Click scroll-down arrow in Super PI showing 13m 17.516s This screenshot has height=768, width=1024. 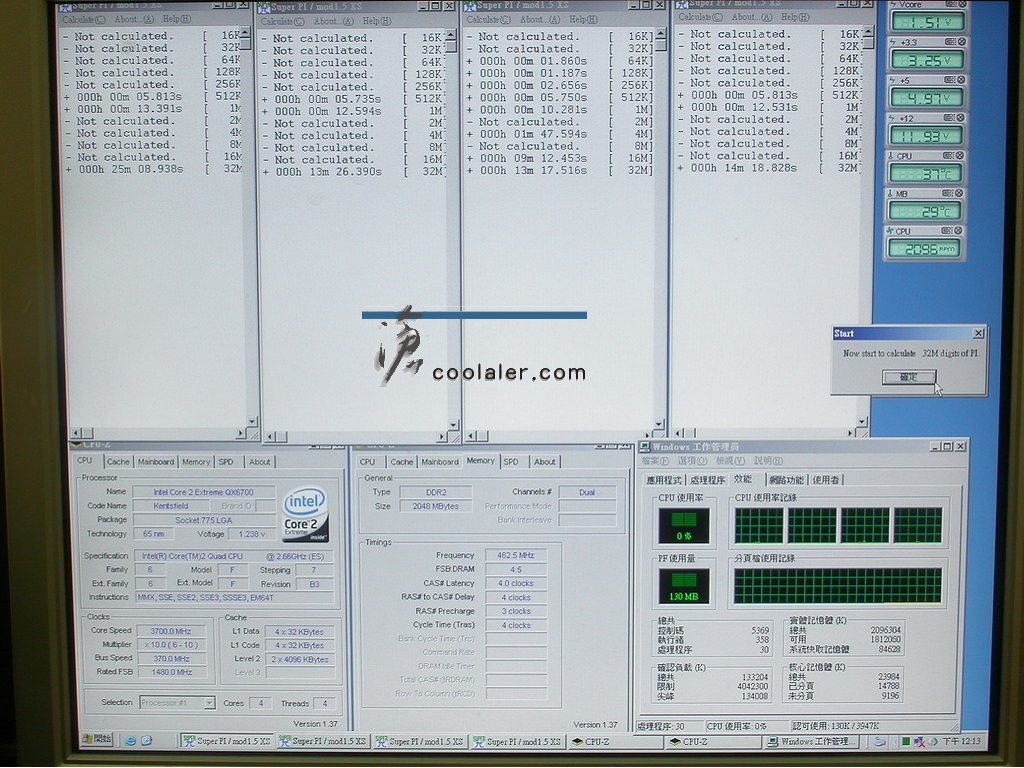pos(658,424)
